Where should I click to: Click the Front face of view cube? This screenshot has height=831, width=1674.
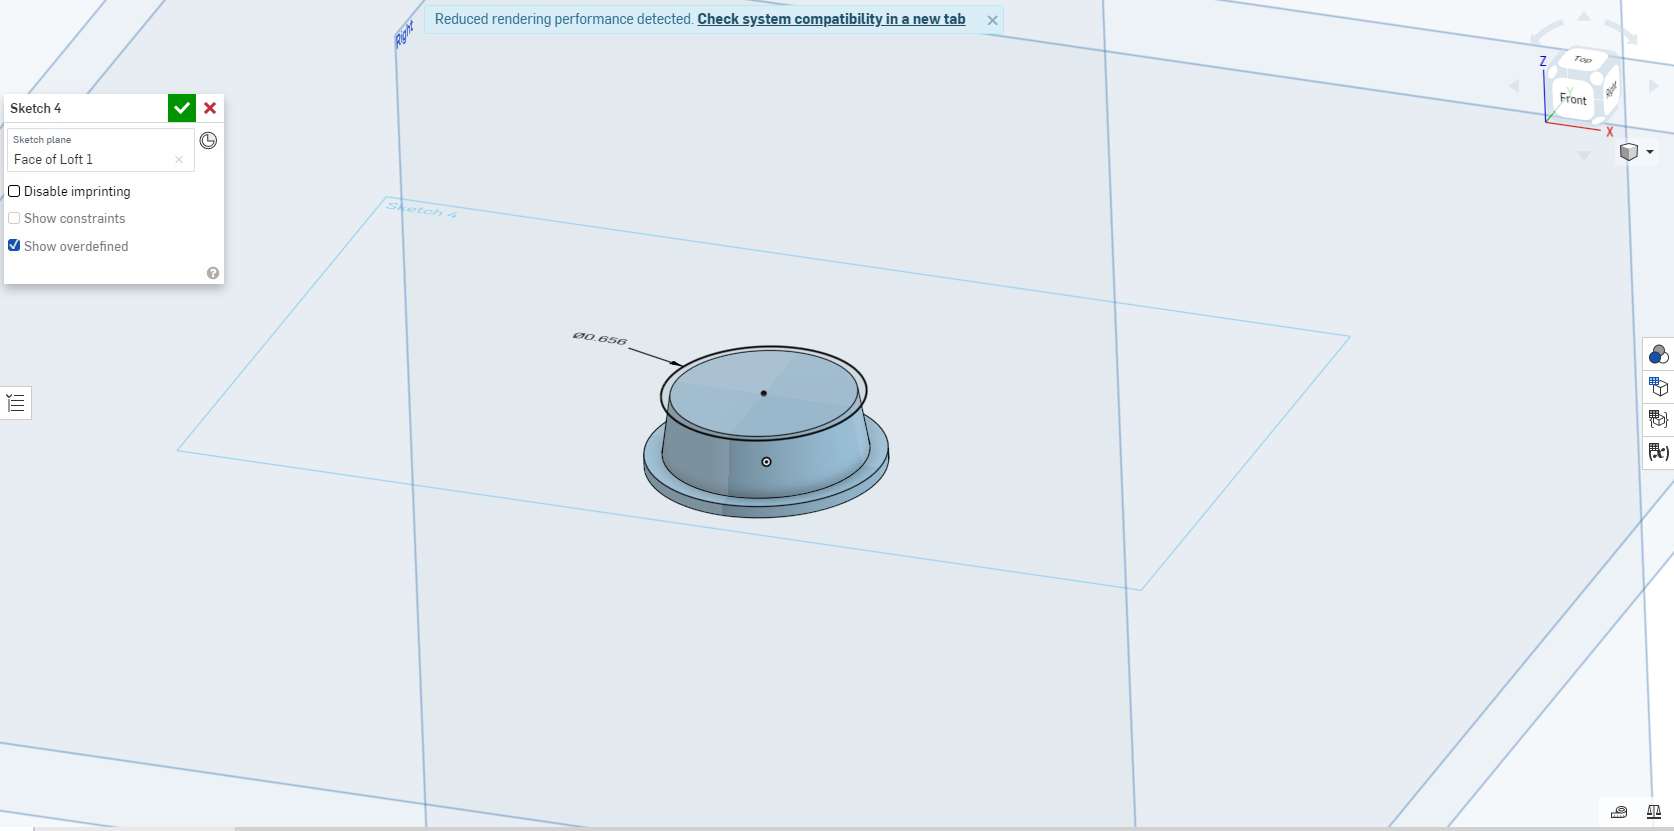[1573, 99]
